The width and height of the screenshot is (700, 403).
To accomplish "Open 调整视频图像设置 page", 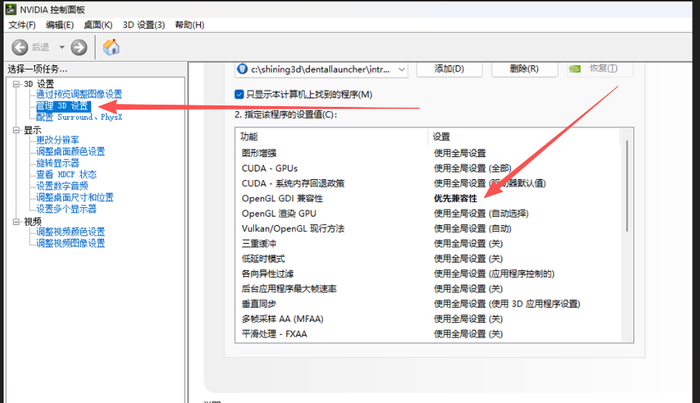I will pos(71,243).
